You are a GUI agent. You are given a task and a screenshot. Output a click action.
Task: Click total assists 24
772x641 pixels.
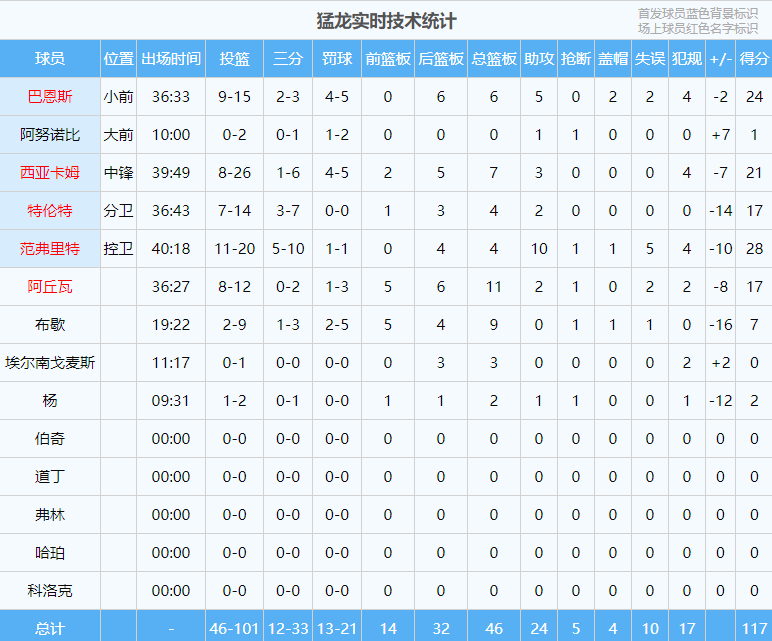pyautogui.click(x=539, y=628)
